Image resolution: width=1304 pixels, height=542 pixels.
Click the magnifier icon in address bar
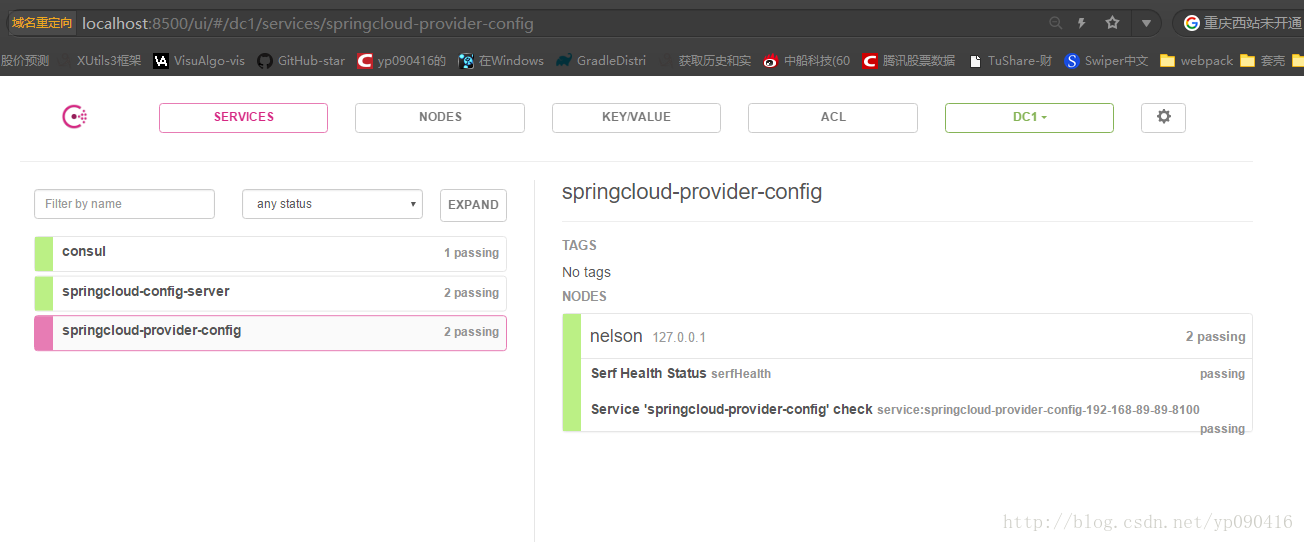[1055, 23]
